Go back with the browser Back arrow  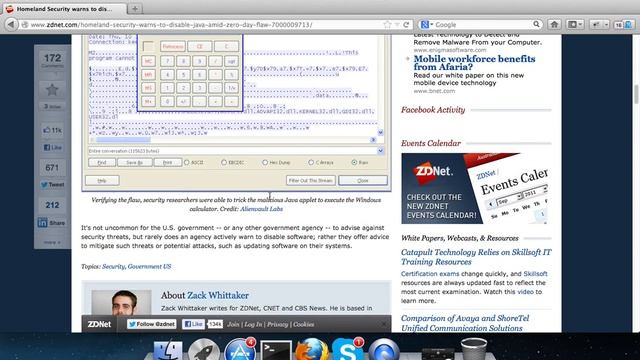point(11,24)
